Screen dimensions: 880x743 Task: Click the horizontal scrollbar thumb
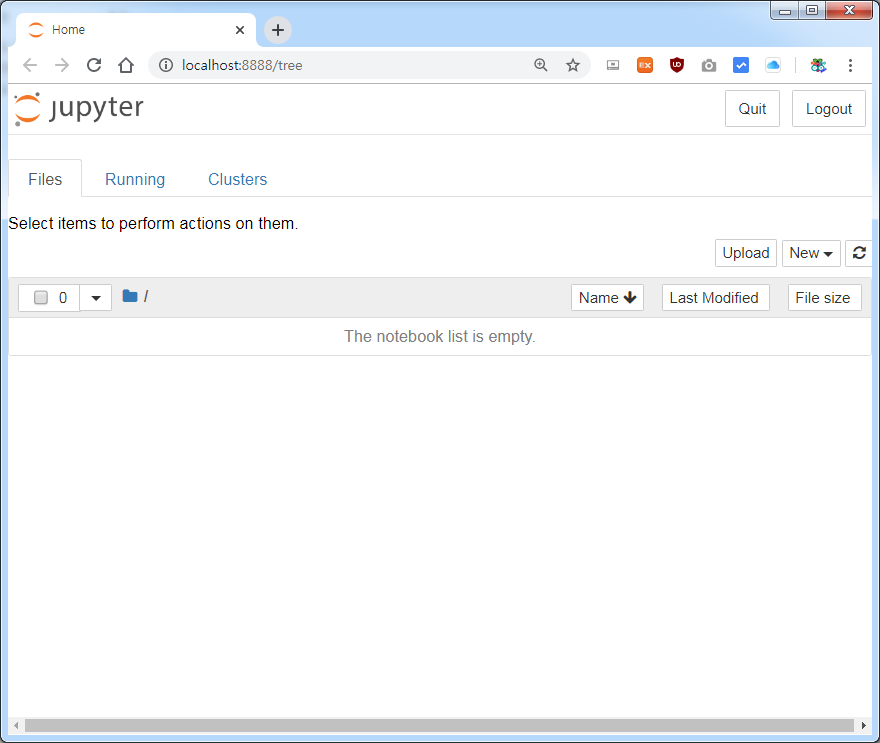439,726
